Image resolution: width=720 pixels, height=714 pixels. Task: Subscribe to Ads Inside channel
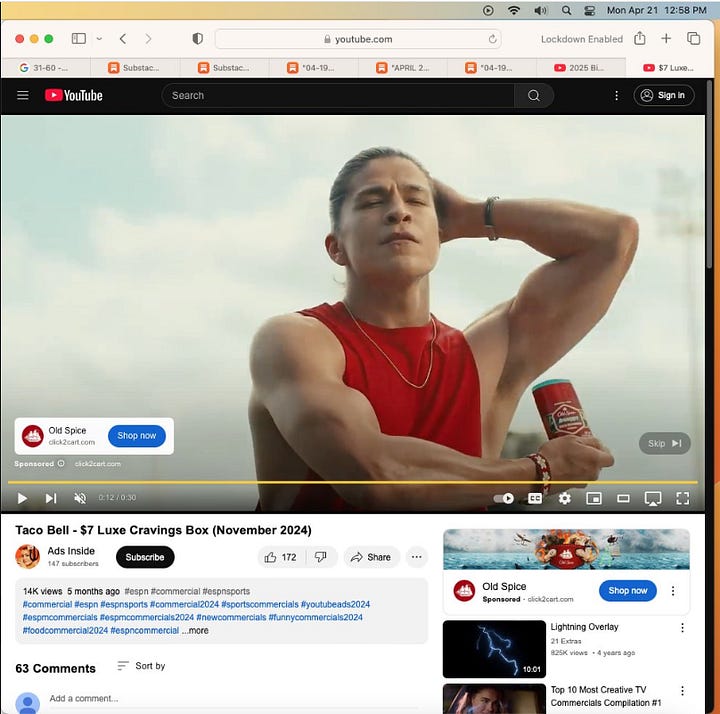pos(145,557)
